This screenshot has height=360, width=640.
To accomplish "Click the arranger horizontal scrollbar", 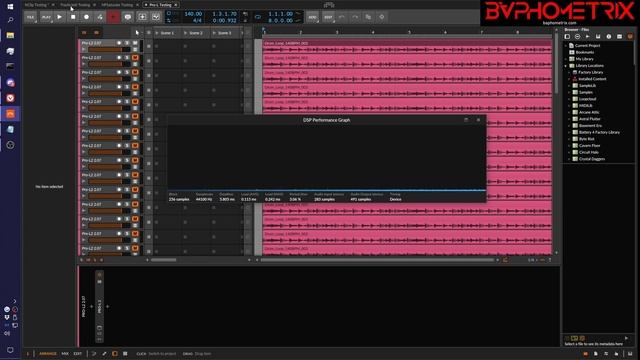I will (377, 260).
